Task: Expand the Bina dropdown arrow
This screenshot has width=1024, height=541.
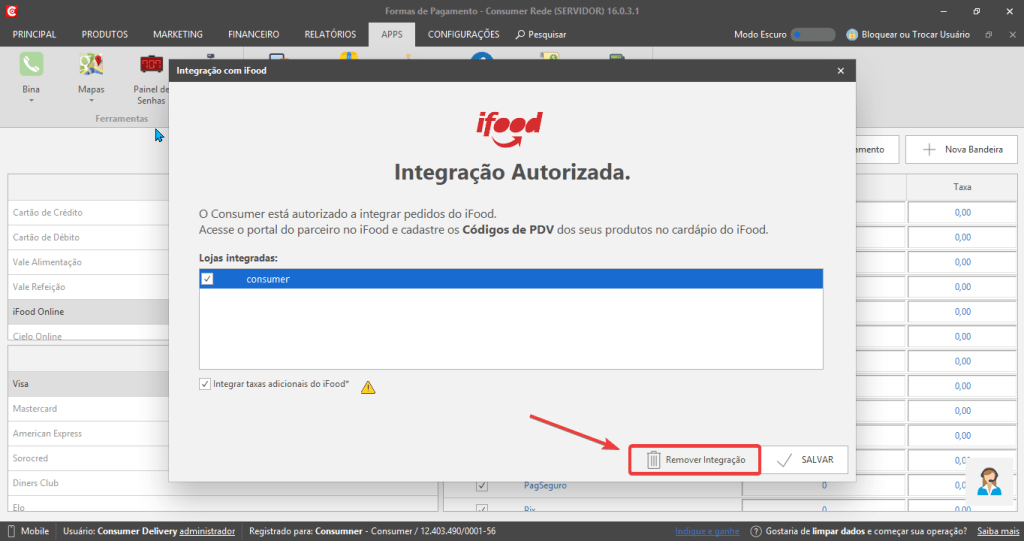Action: click(x=31, y=101)
